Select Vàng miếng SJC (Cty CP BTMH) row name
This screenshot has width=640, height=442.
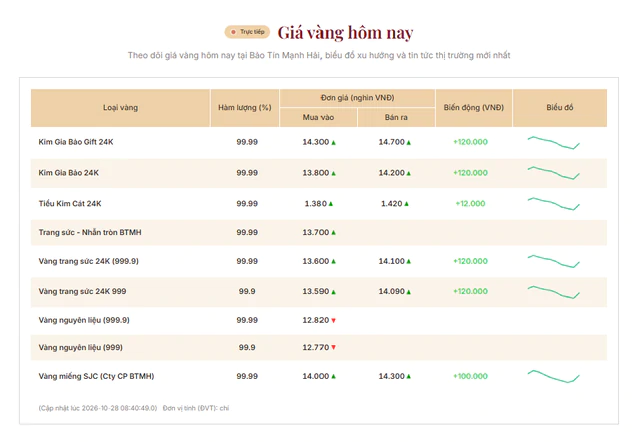(96, 376)
